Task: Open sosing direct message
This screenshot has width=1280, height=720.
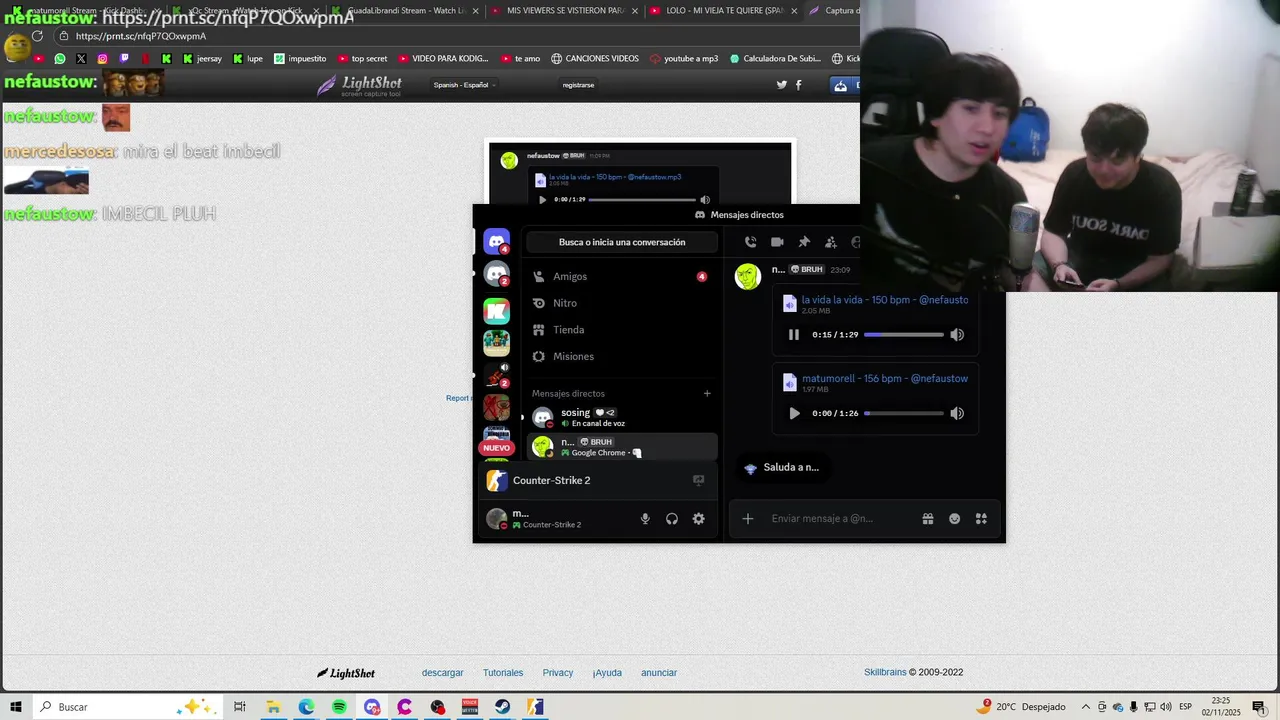Action: [620, 417]
